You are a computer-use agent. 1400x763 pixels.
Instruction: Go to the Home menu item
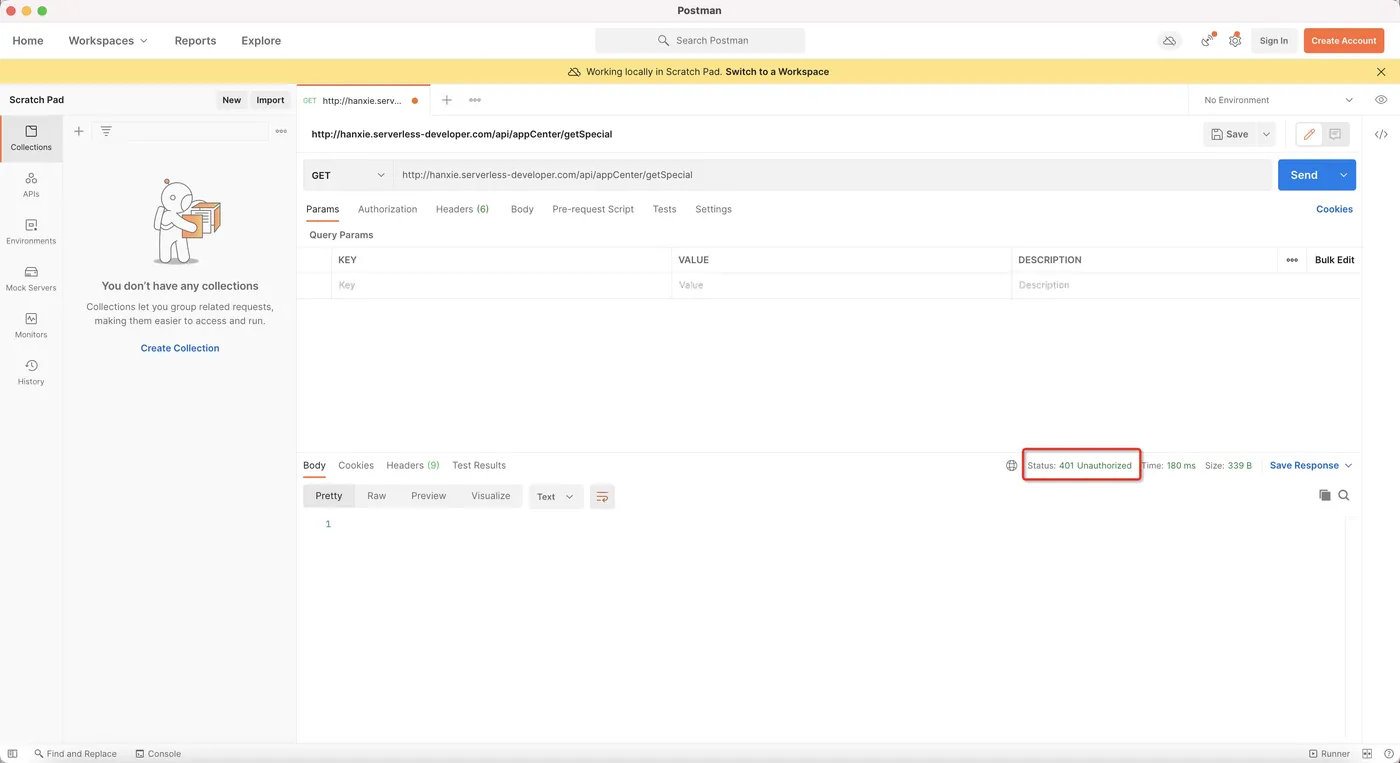[27, 41]
